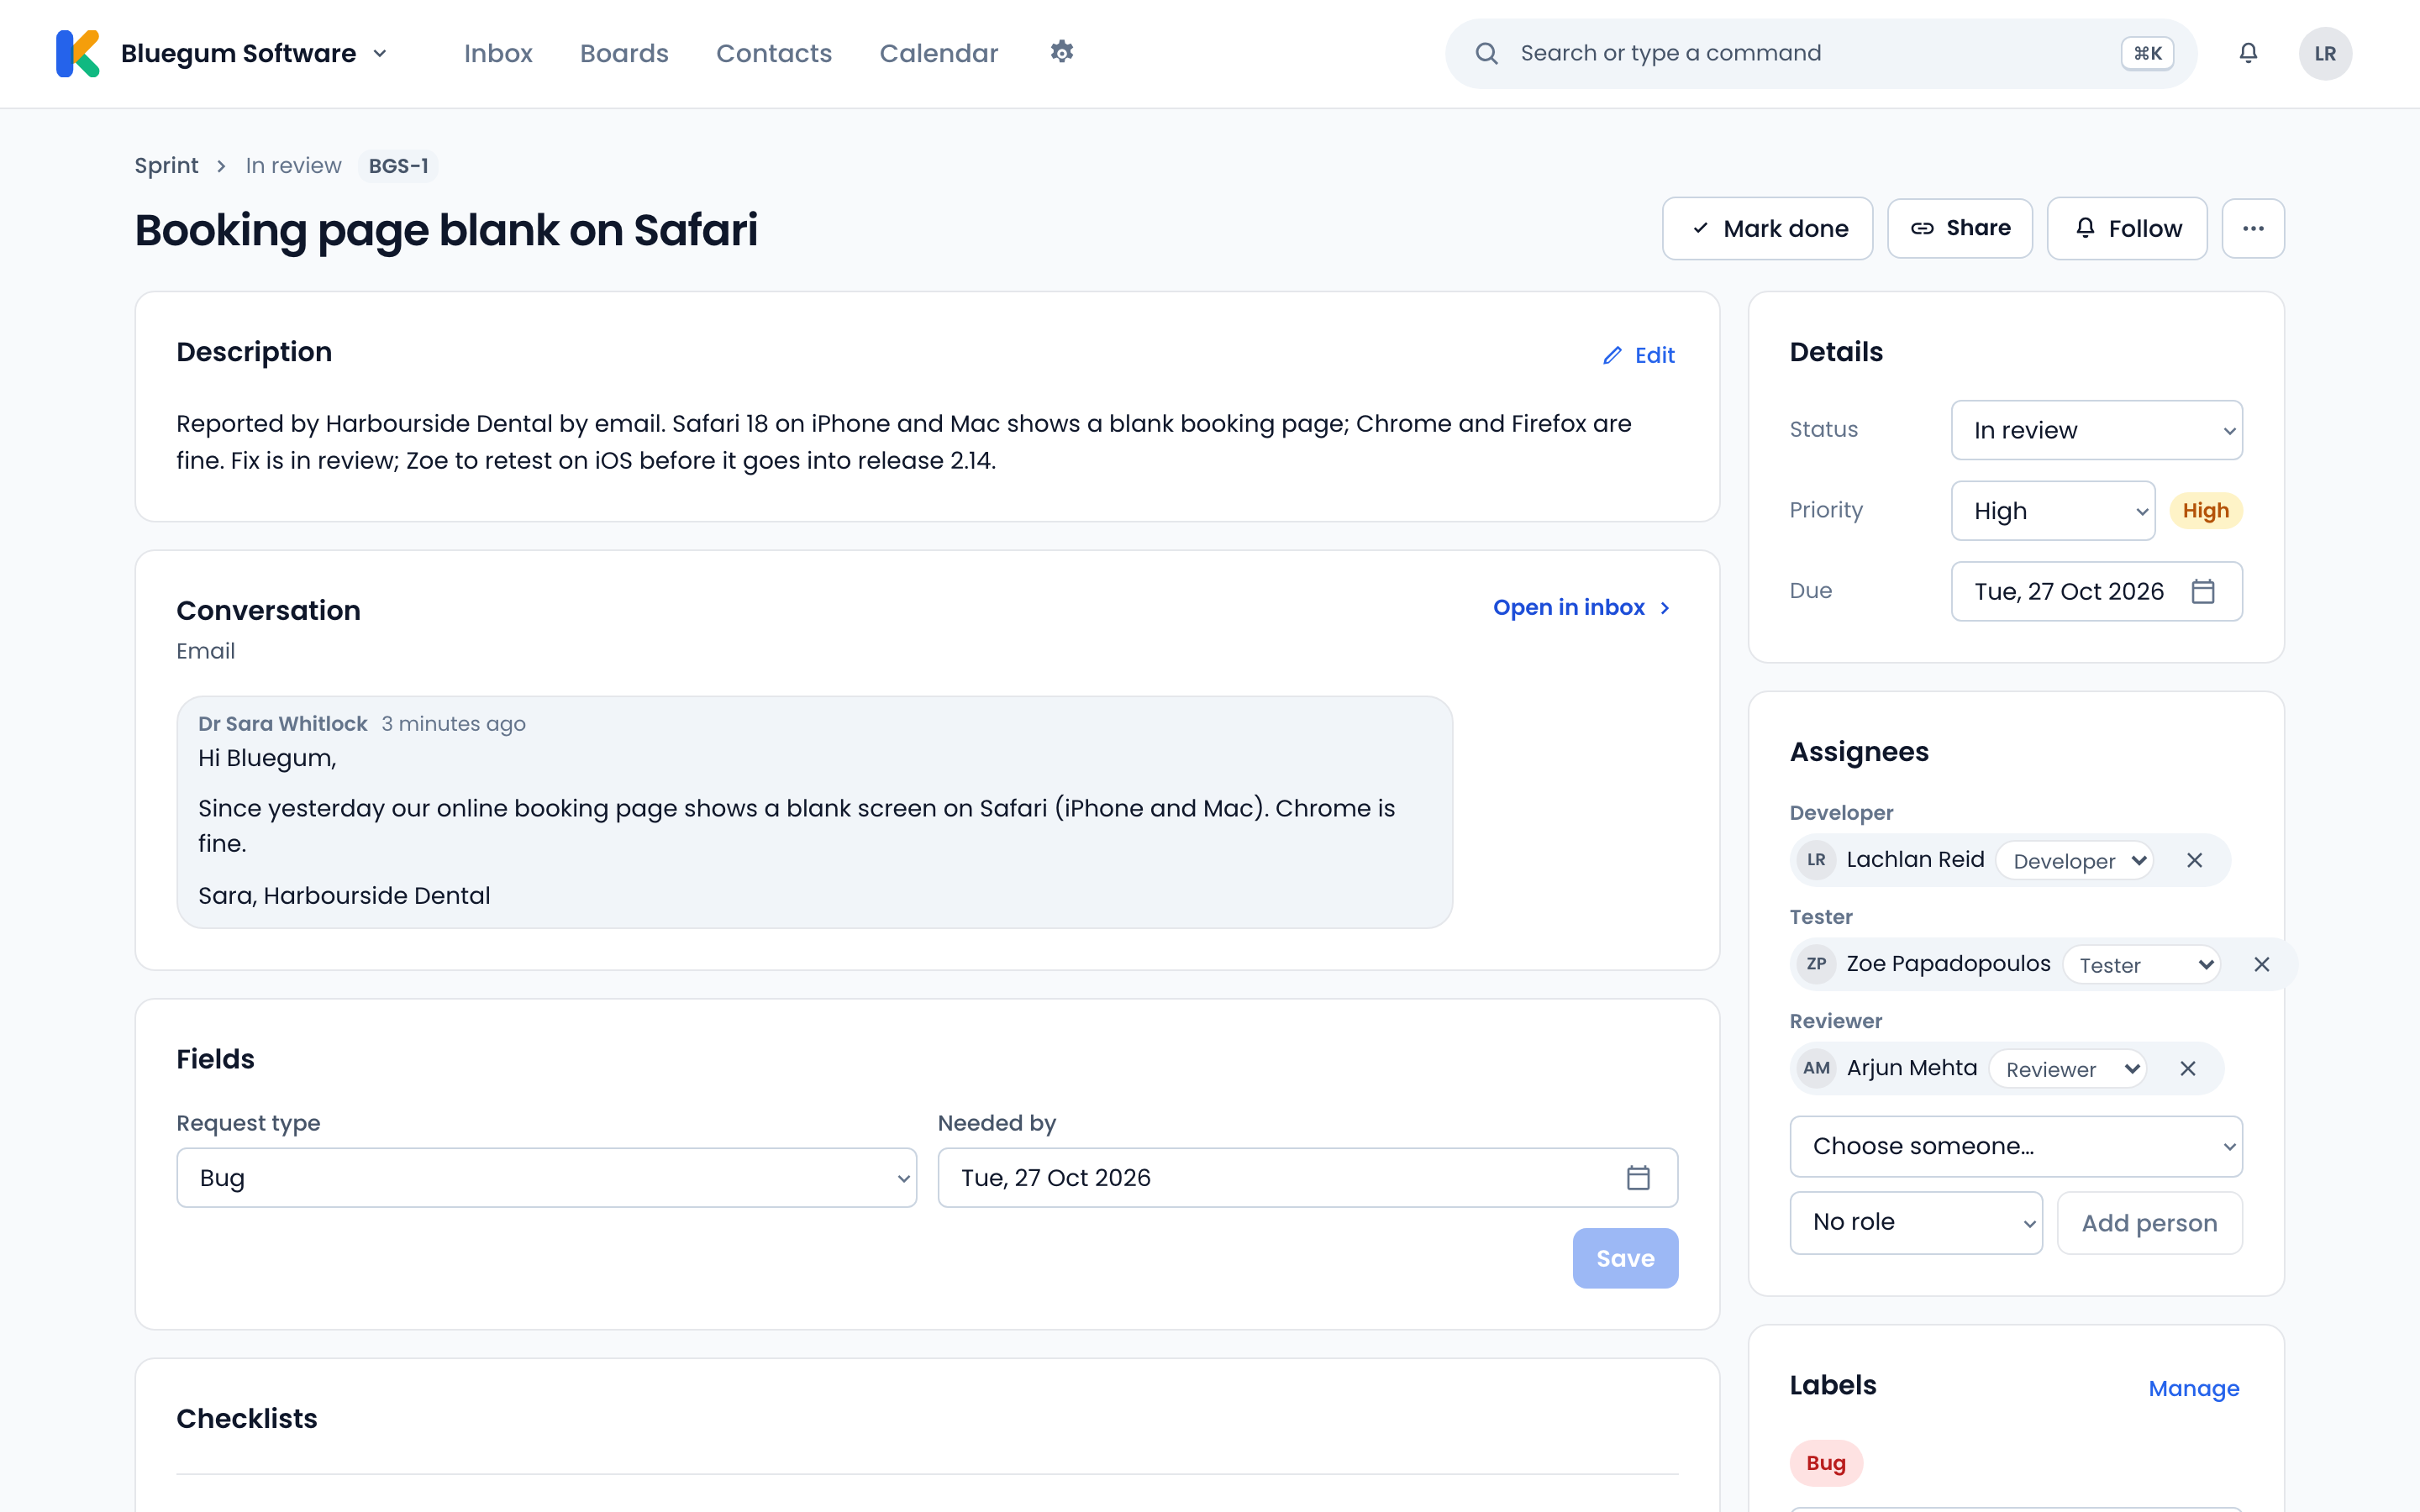Image resolution: width=2420 pixels, height=1512 pixels.
Task: Click the Add person button
Action: point(2149,1222)
